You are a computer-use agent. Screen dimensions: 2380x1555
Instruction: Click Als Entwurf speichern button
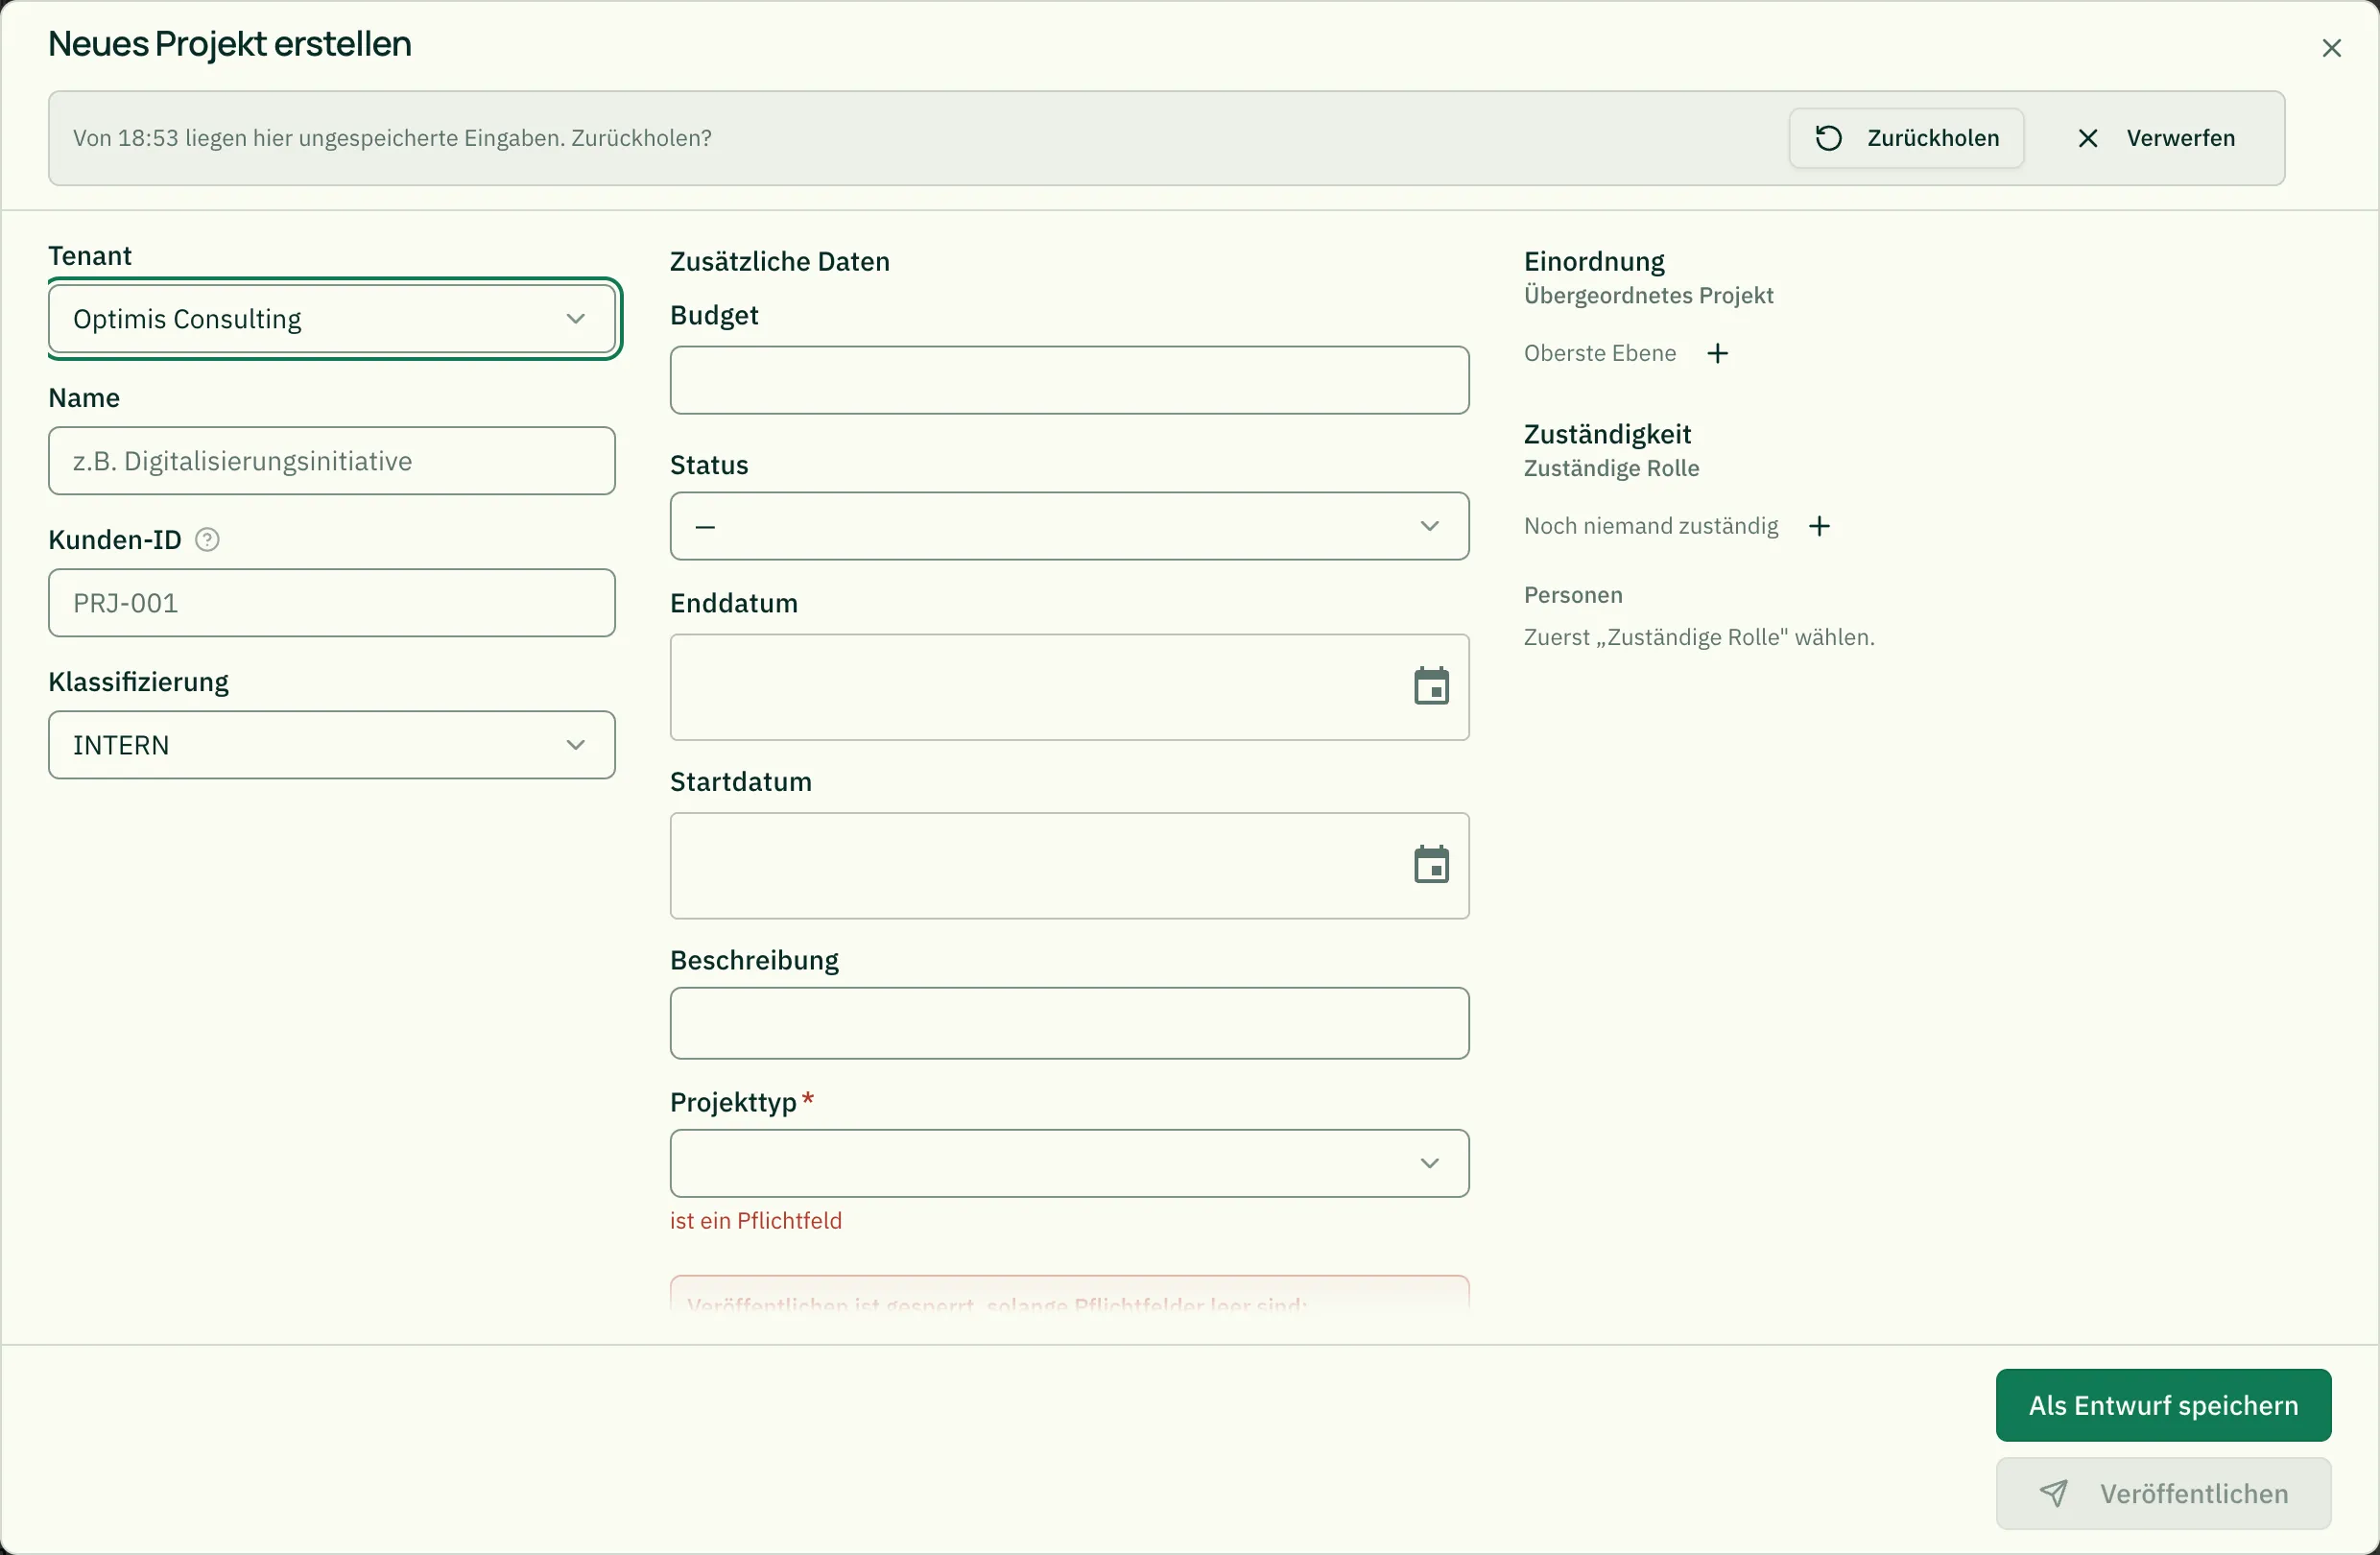[2163, 1406]
